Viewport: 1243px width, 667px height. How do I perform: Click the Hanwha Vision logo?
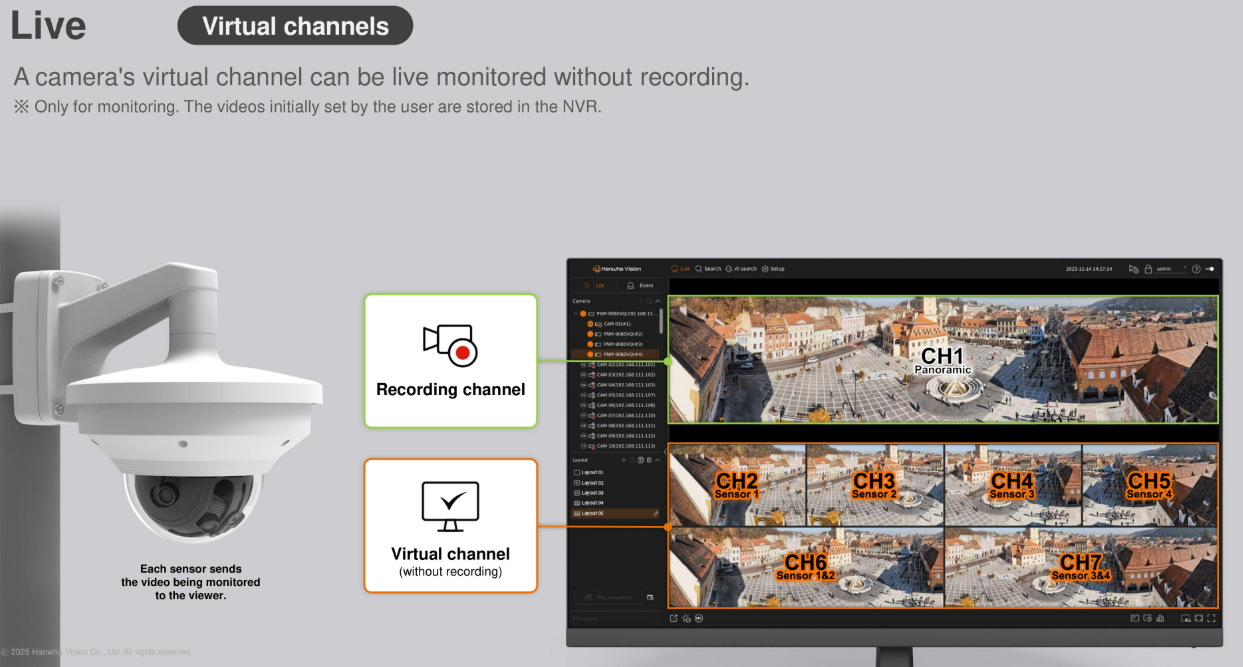[617, 269]
